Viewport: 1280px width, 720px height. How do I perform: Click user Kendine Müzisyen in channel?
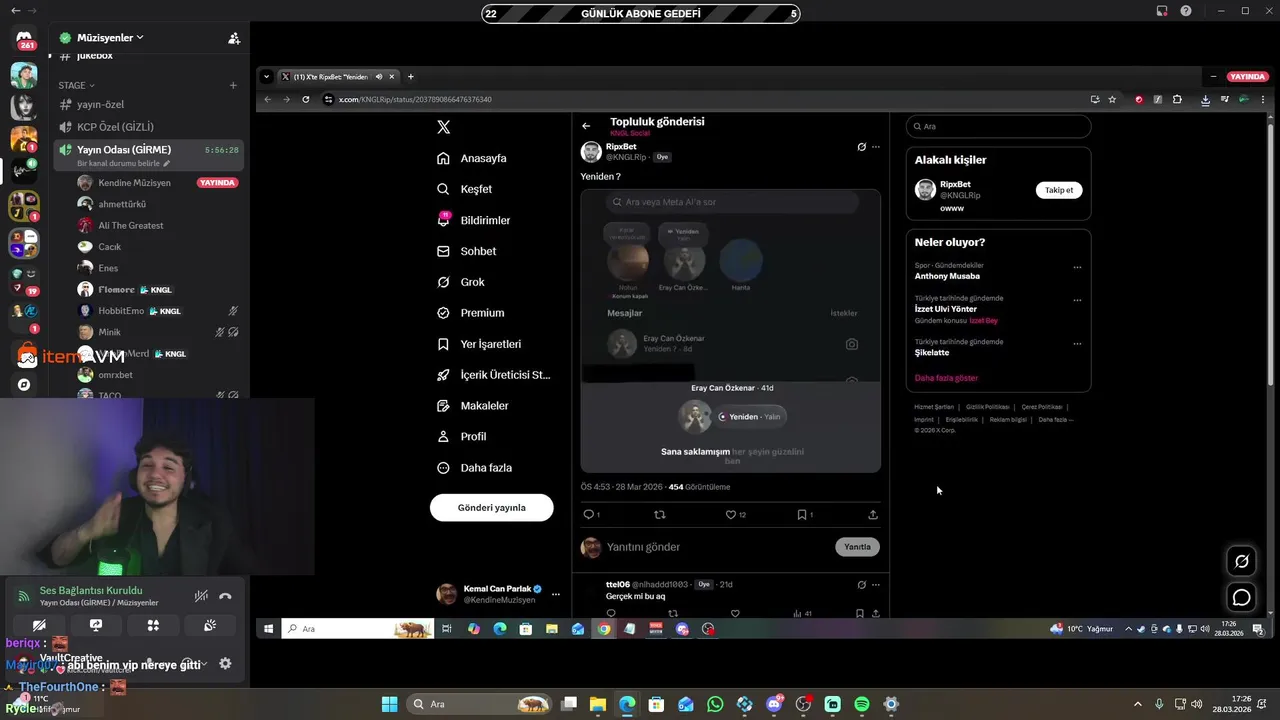[134, 183]
